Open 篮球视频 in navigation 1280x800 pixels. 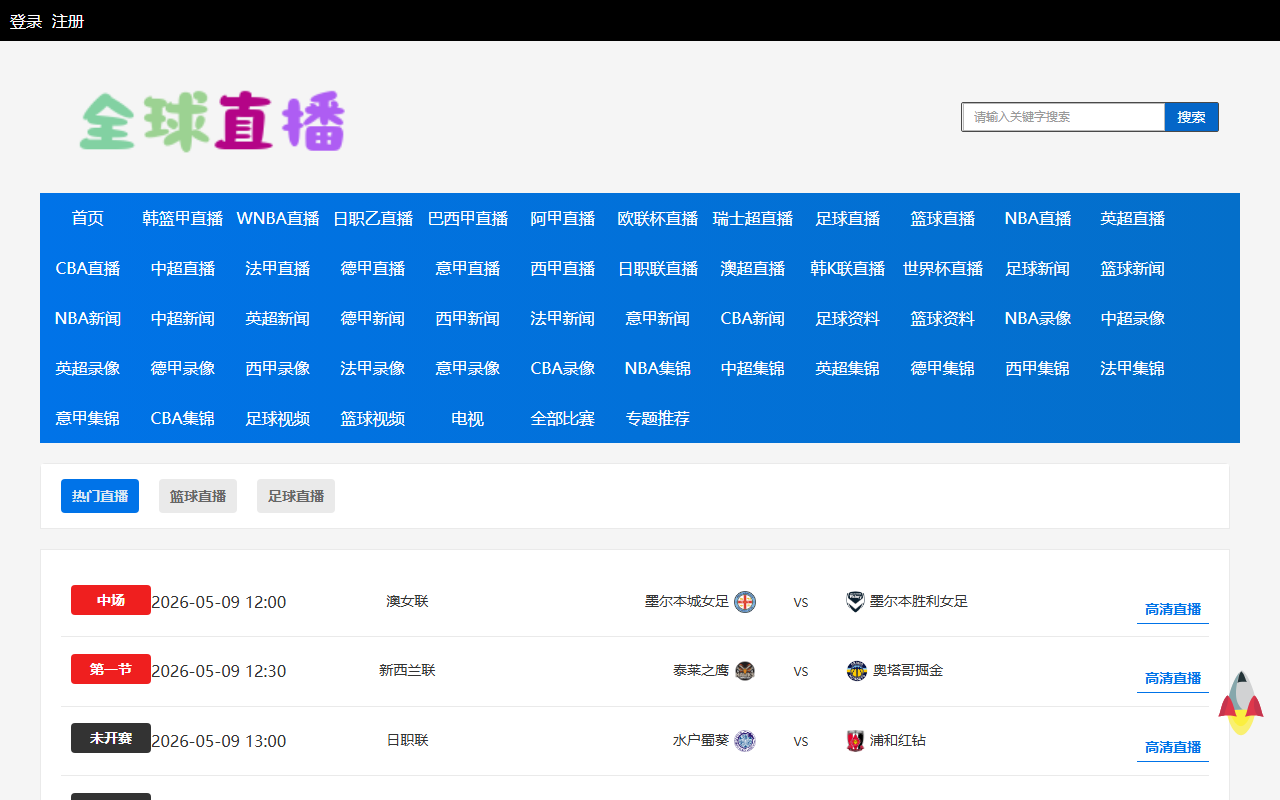pos(373,418)
